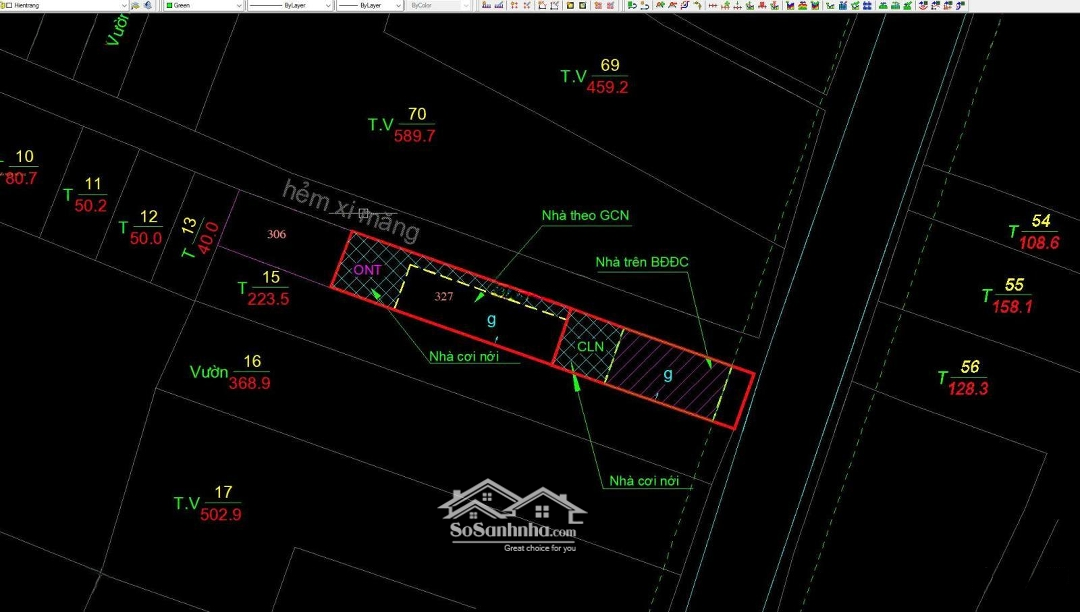Select the 'hẻm xi măng' road label

point(350,211)
